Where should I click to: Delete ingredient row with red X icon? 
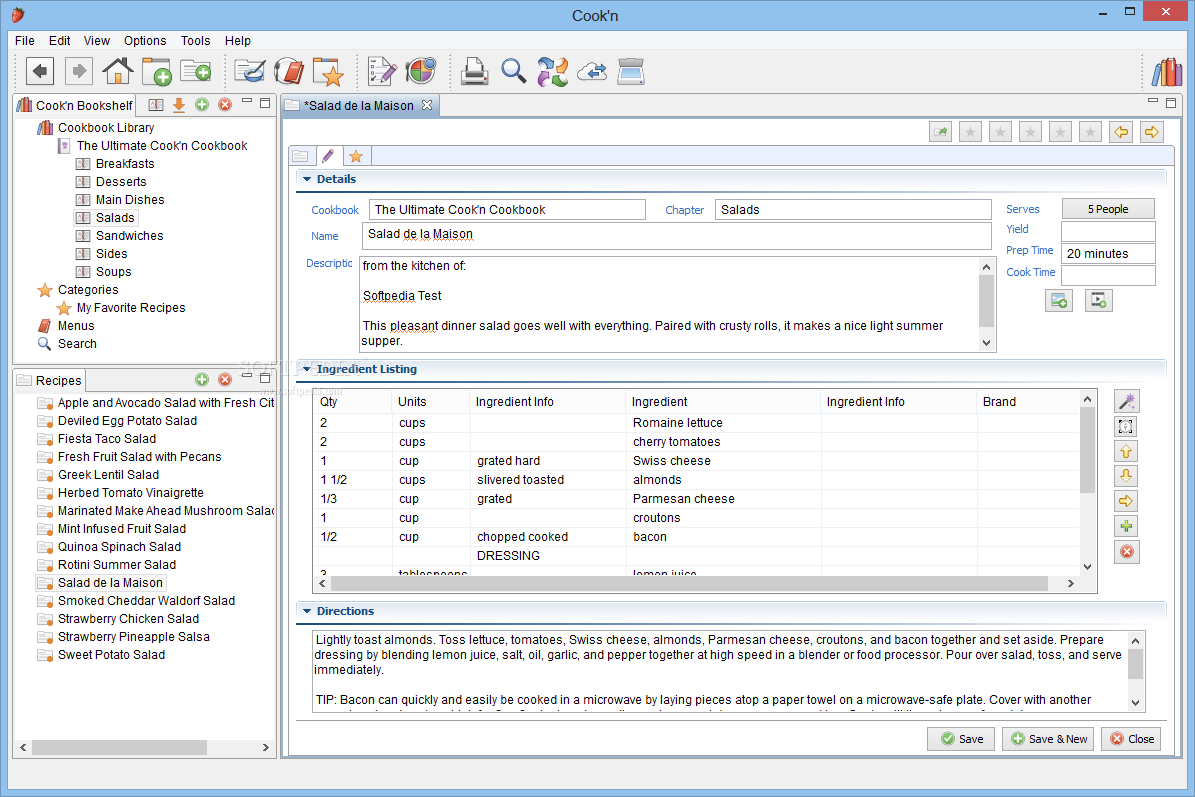click(1126, 551)
